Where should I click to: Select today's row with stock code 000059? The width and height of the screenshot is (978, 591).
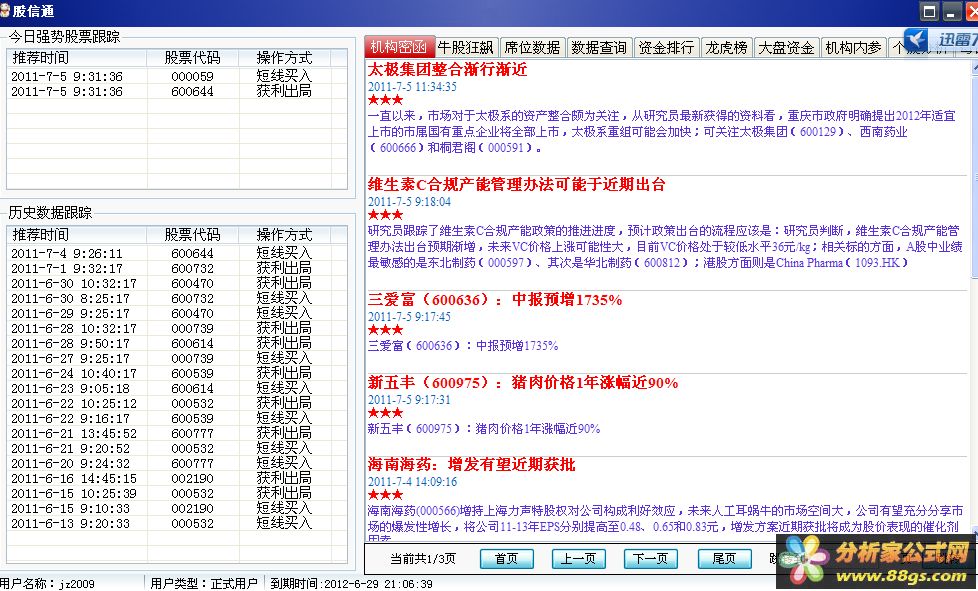click(x=177, y=77)
